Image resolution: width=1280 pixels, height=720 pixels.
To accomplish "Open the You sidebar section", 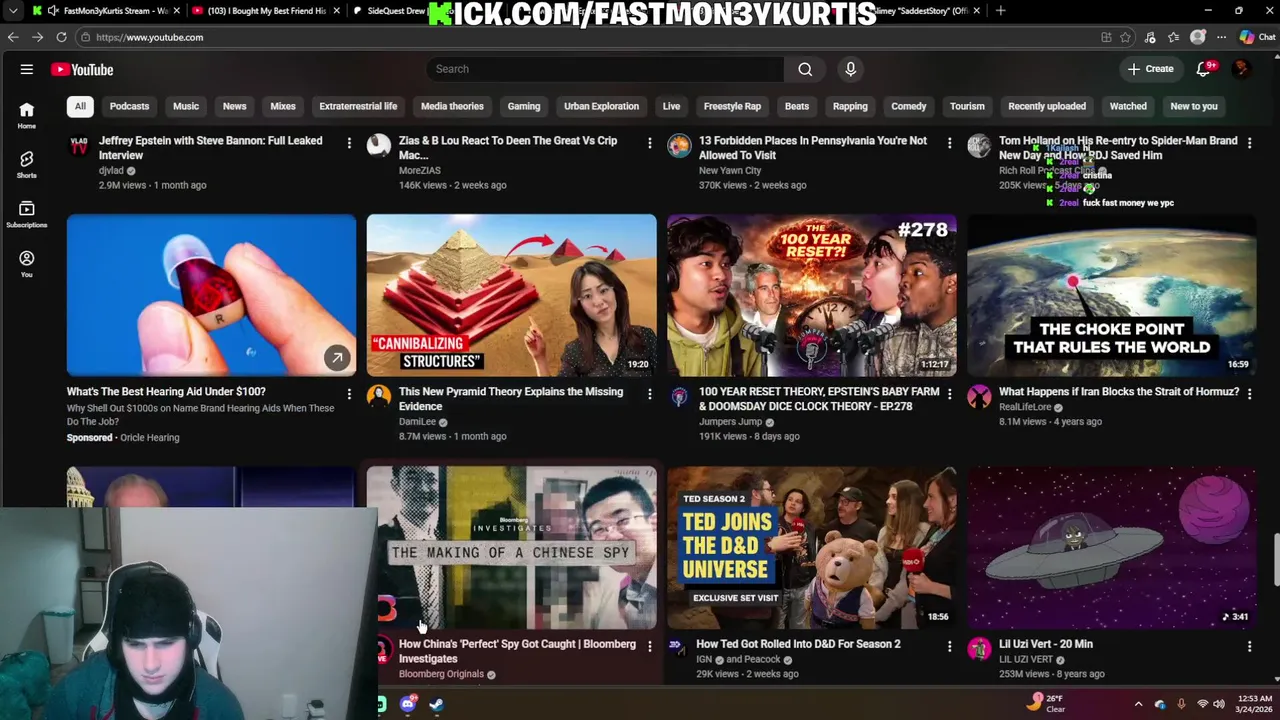I will click(27, 264).
